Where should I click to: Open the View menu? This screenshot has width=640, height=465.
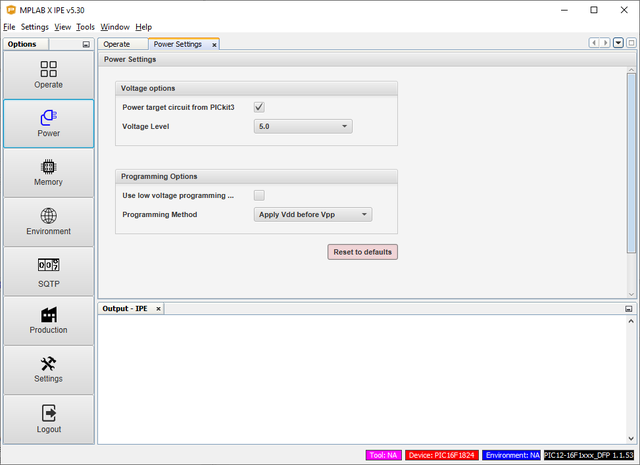[x=62, y=27]
